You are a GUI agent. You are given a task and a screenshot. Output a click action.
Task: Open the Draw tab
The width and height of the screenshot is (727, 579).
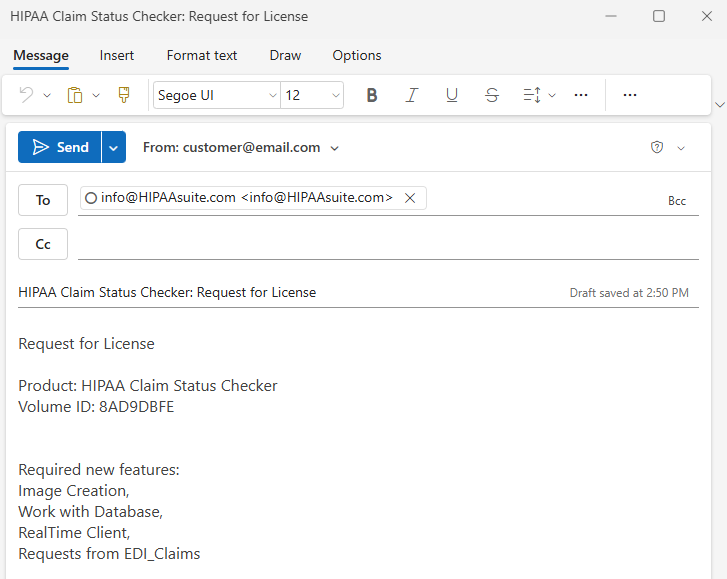click(x=285, y=56)
